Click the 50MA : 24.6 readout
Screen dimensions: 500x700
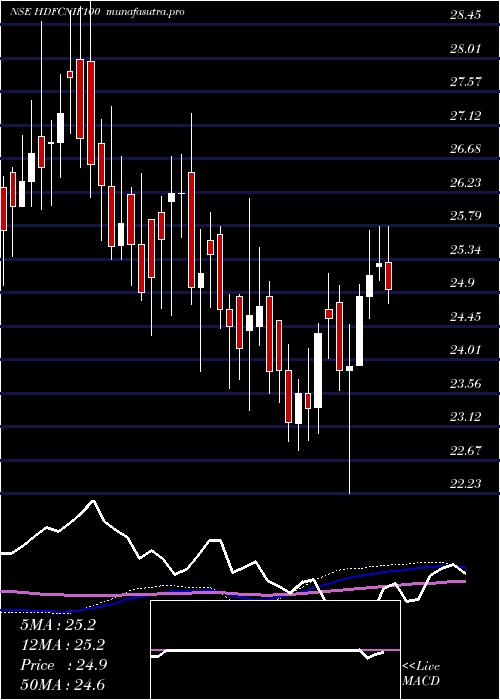[62, 684]
